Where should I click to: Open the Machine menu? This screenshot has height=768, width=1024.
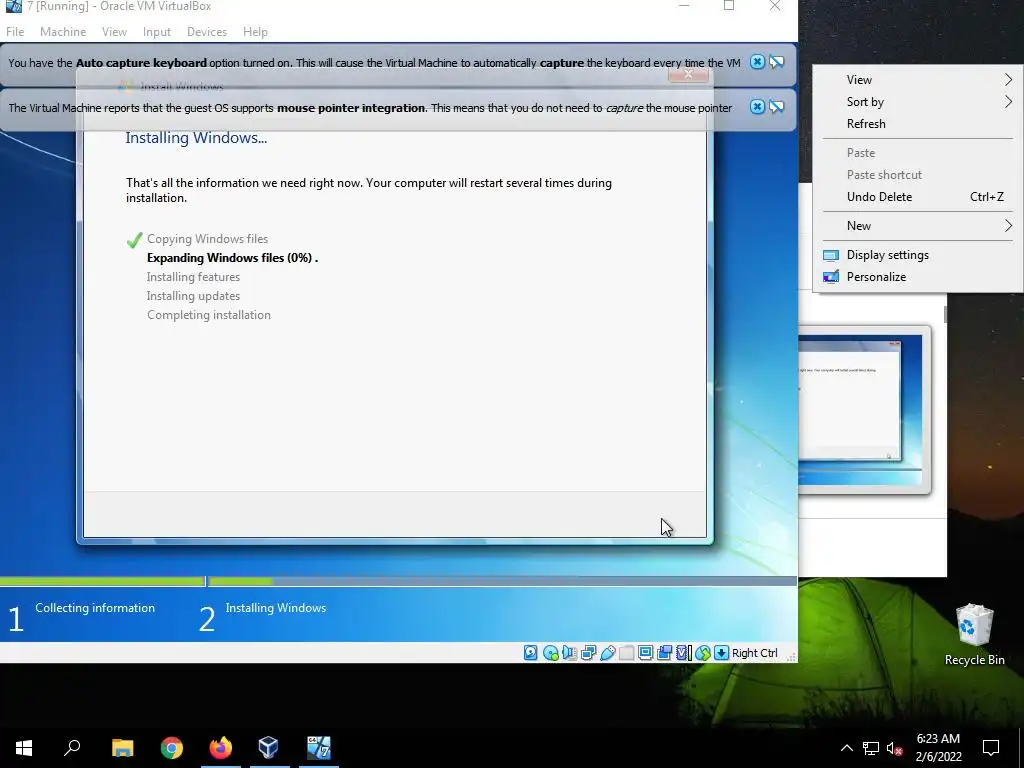coord(63,31)
